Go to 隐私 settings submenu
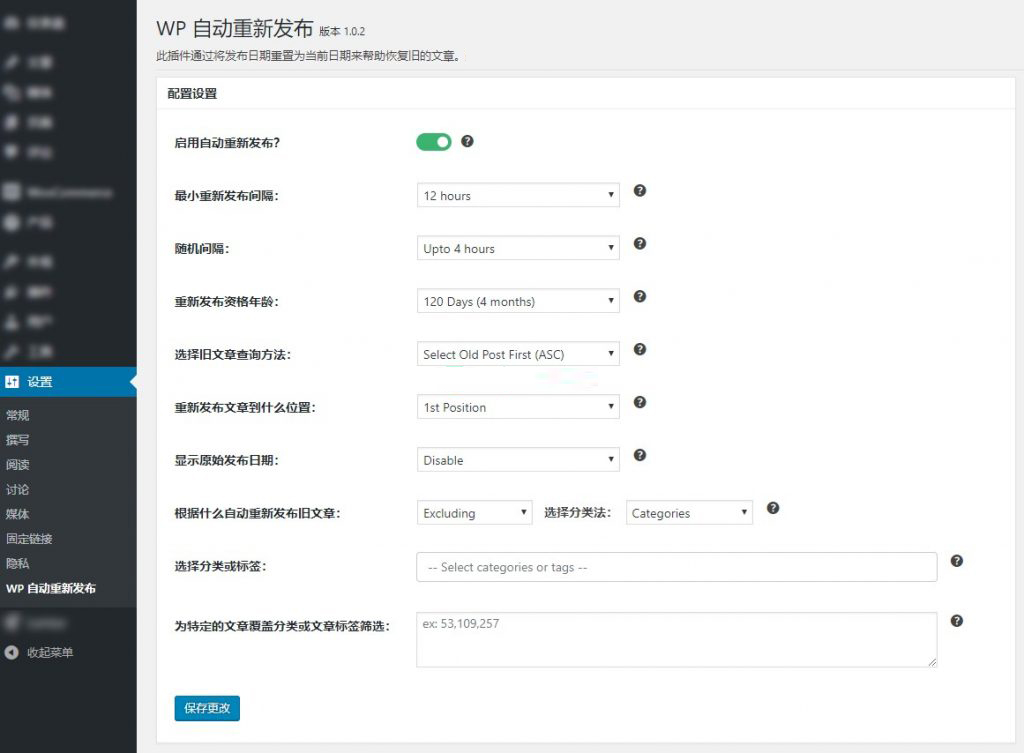The height and width of the screenshot is (753, 1024). tap(18, 564)
